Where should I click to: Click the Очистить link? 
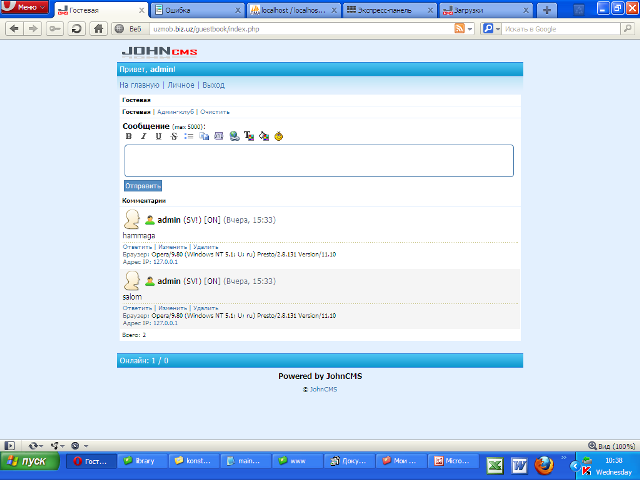[215, 112]
